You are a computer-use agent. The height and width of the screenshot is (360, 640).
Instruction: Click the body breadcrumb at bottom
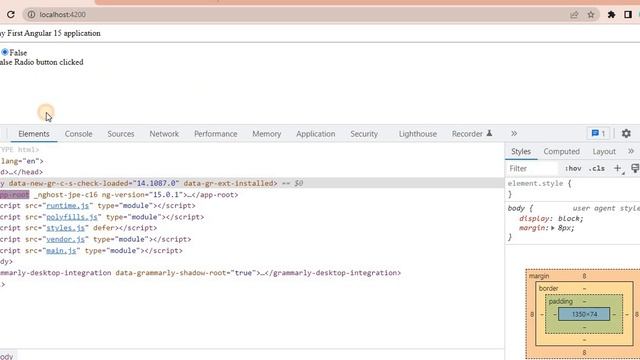pos(7,356)
